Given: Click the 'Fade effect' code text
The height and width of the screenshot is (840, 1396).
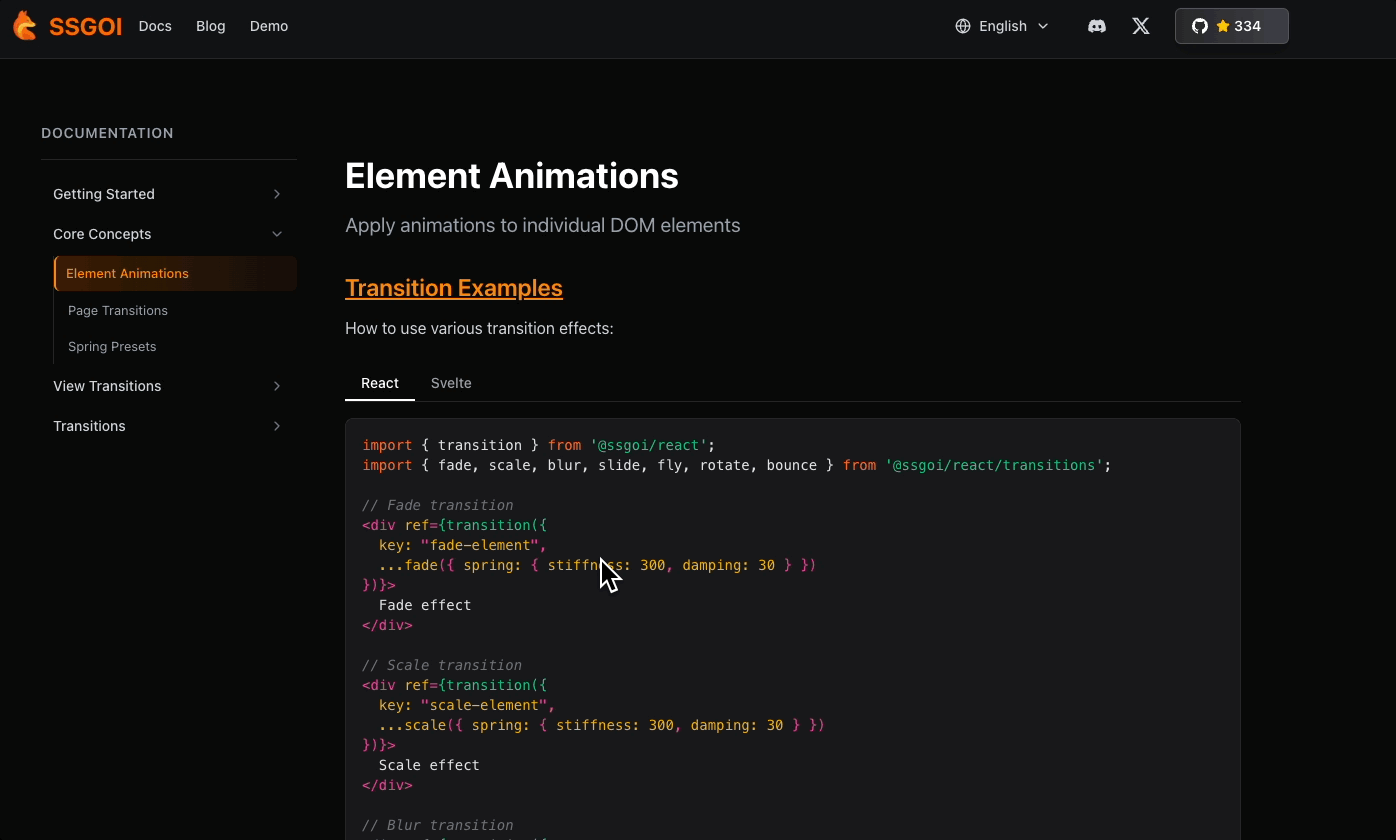Looking at the screenshot, I should point(425,605).
